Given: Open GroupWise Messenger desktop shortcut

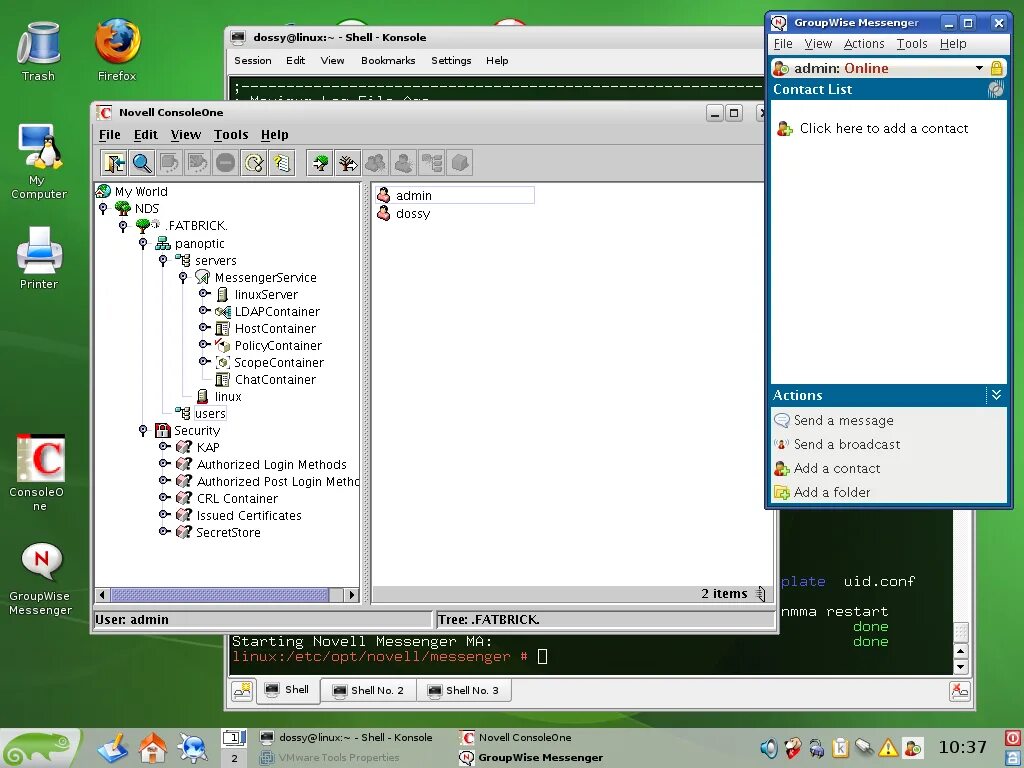Looking at the screenshot, I should 40,579.
